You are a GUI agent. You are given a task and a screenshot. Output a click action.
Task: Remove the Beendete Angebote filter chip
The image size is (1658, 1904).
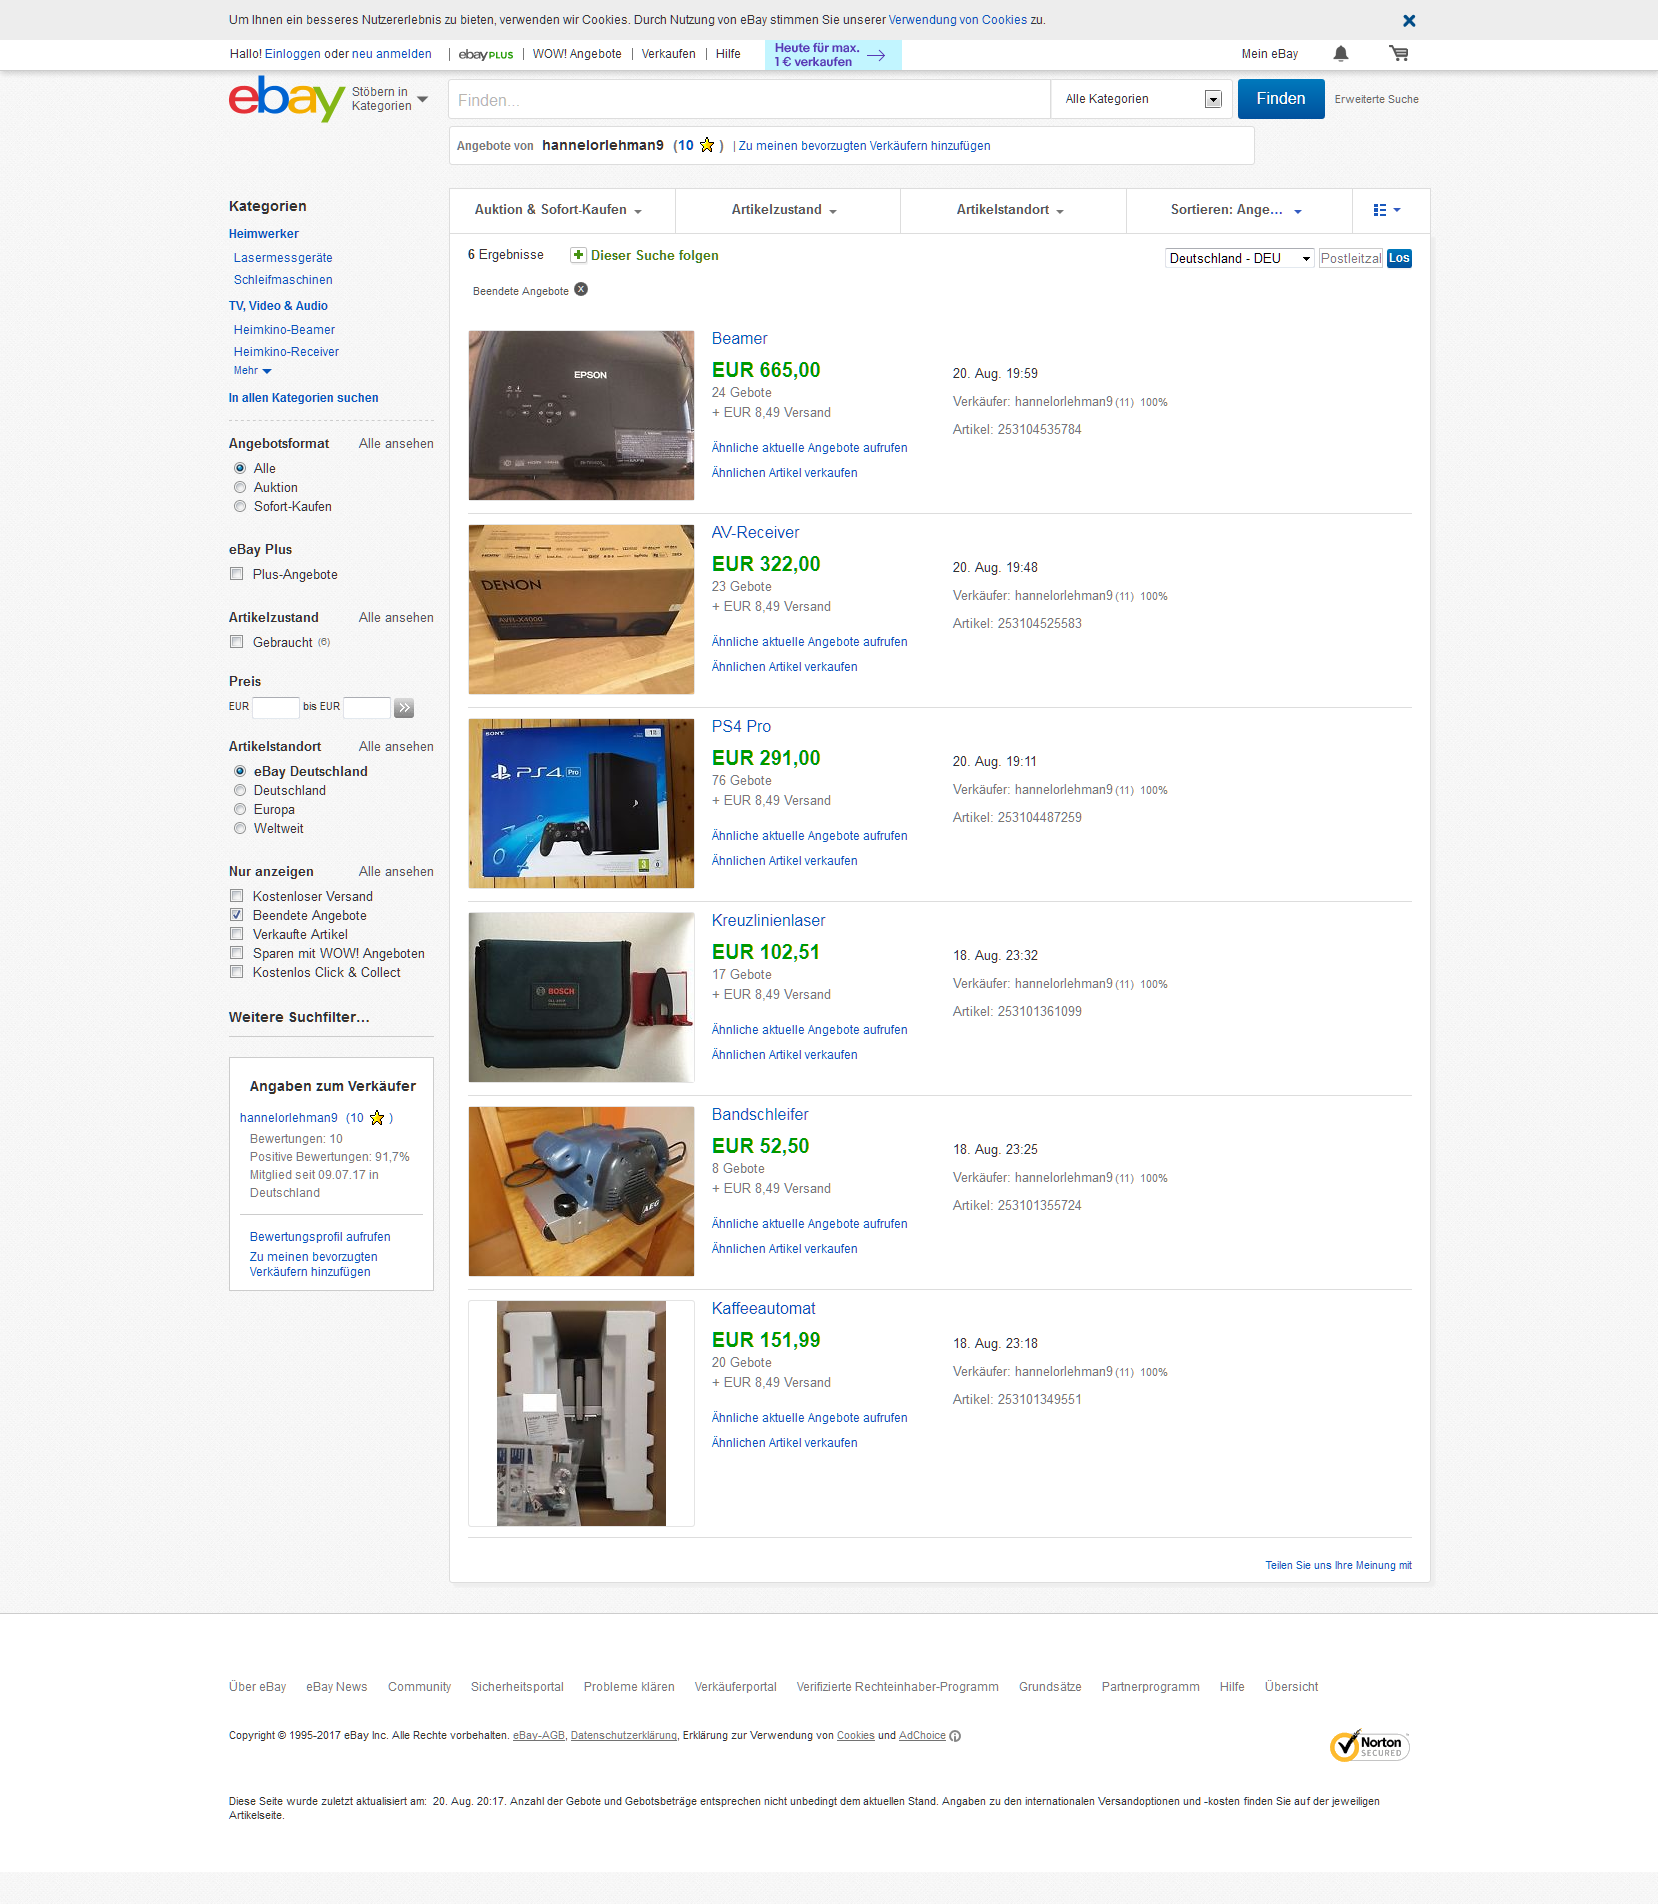coord(581,290)
